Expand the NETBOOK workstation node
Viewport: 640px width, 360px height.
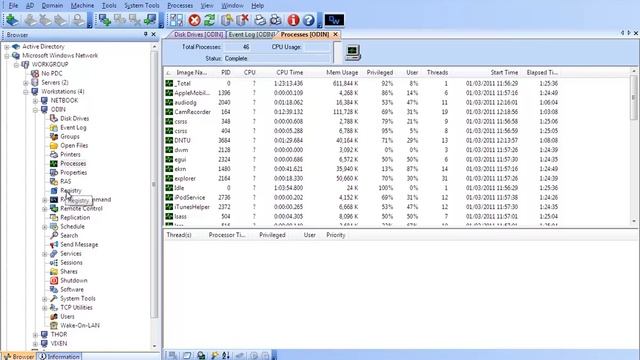tap(36, 100)
